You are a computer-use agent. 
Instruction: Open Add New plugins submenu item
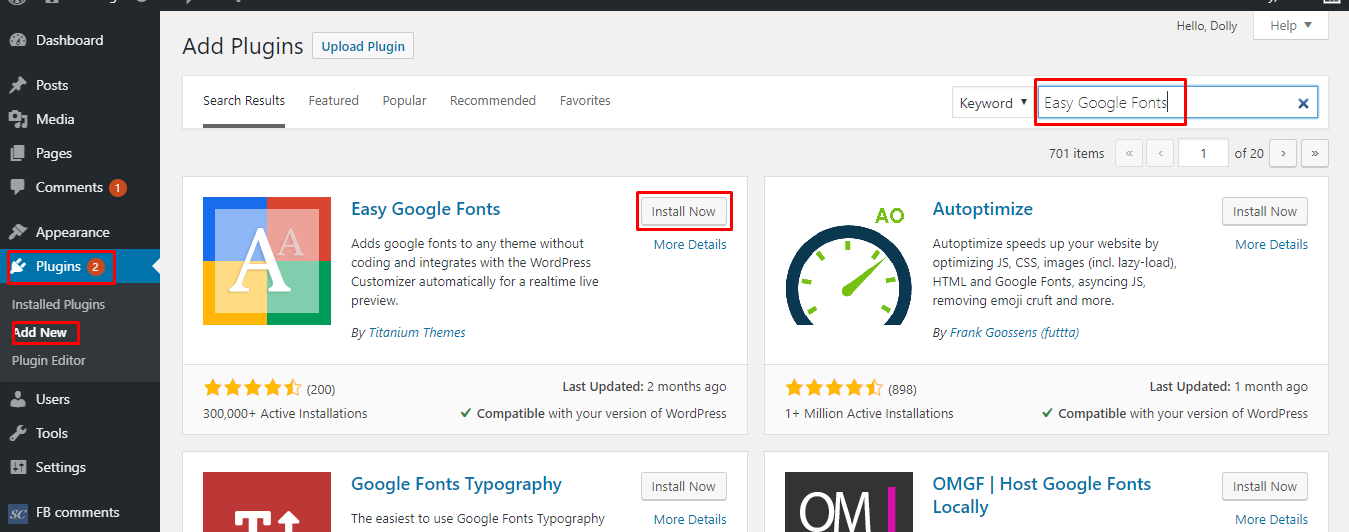[x=40, y=332]
